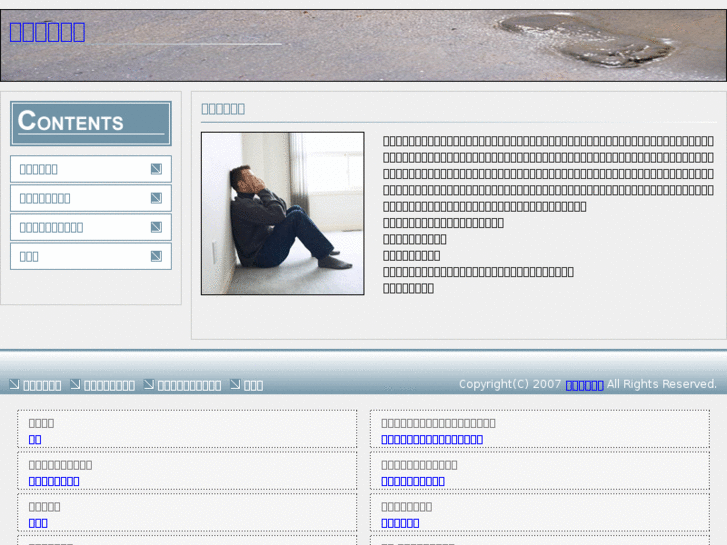
Task: Open blue link in top-left dotted box
Action: tap(35, 439)
